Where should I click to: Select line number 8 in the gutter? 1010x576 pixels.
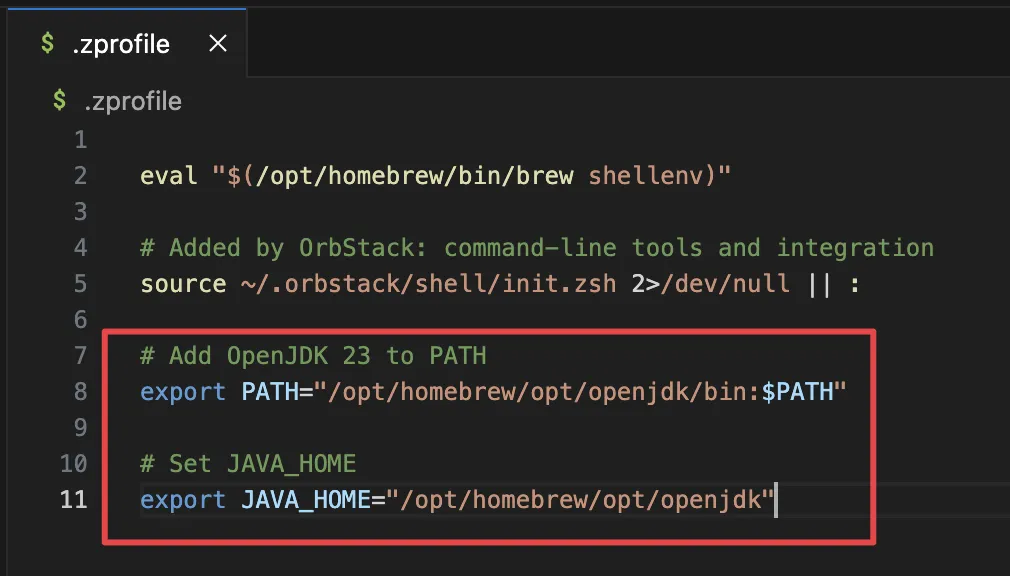[80, 391]
